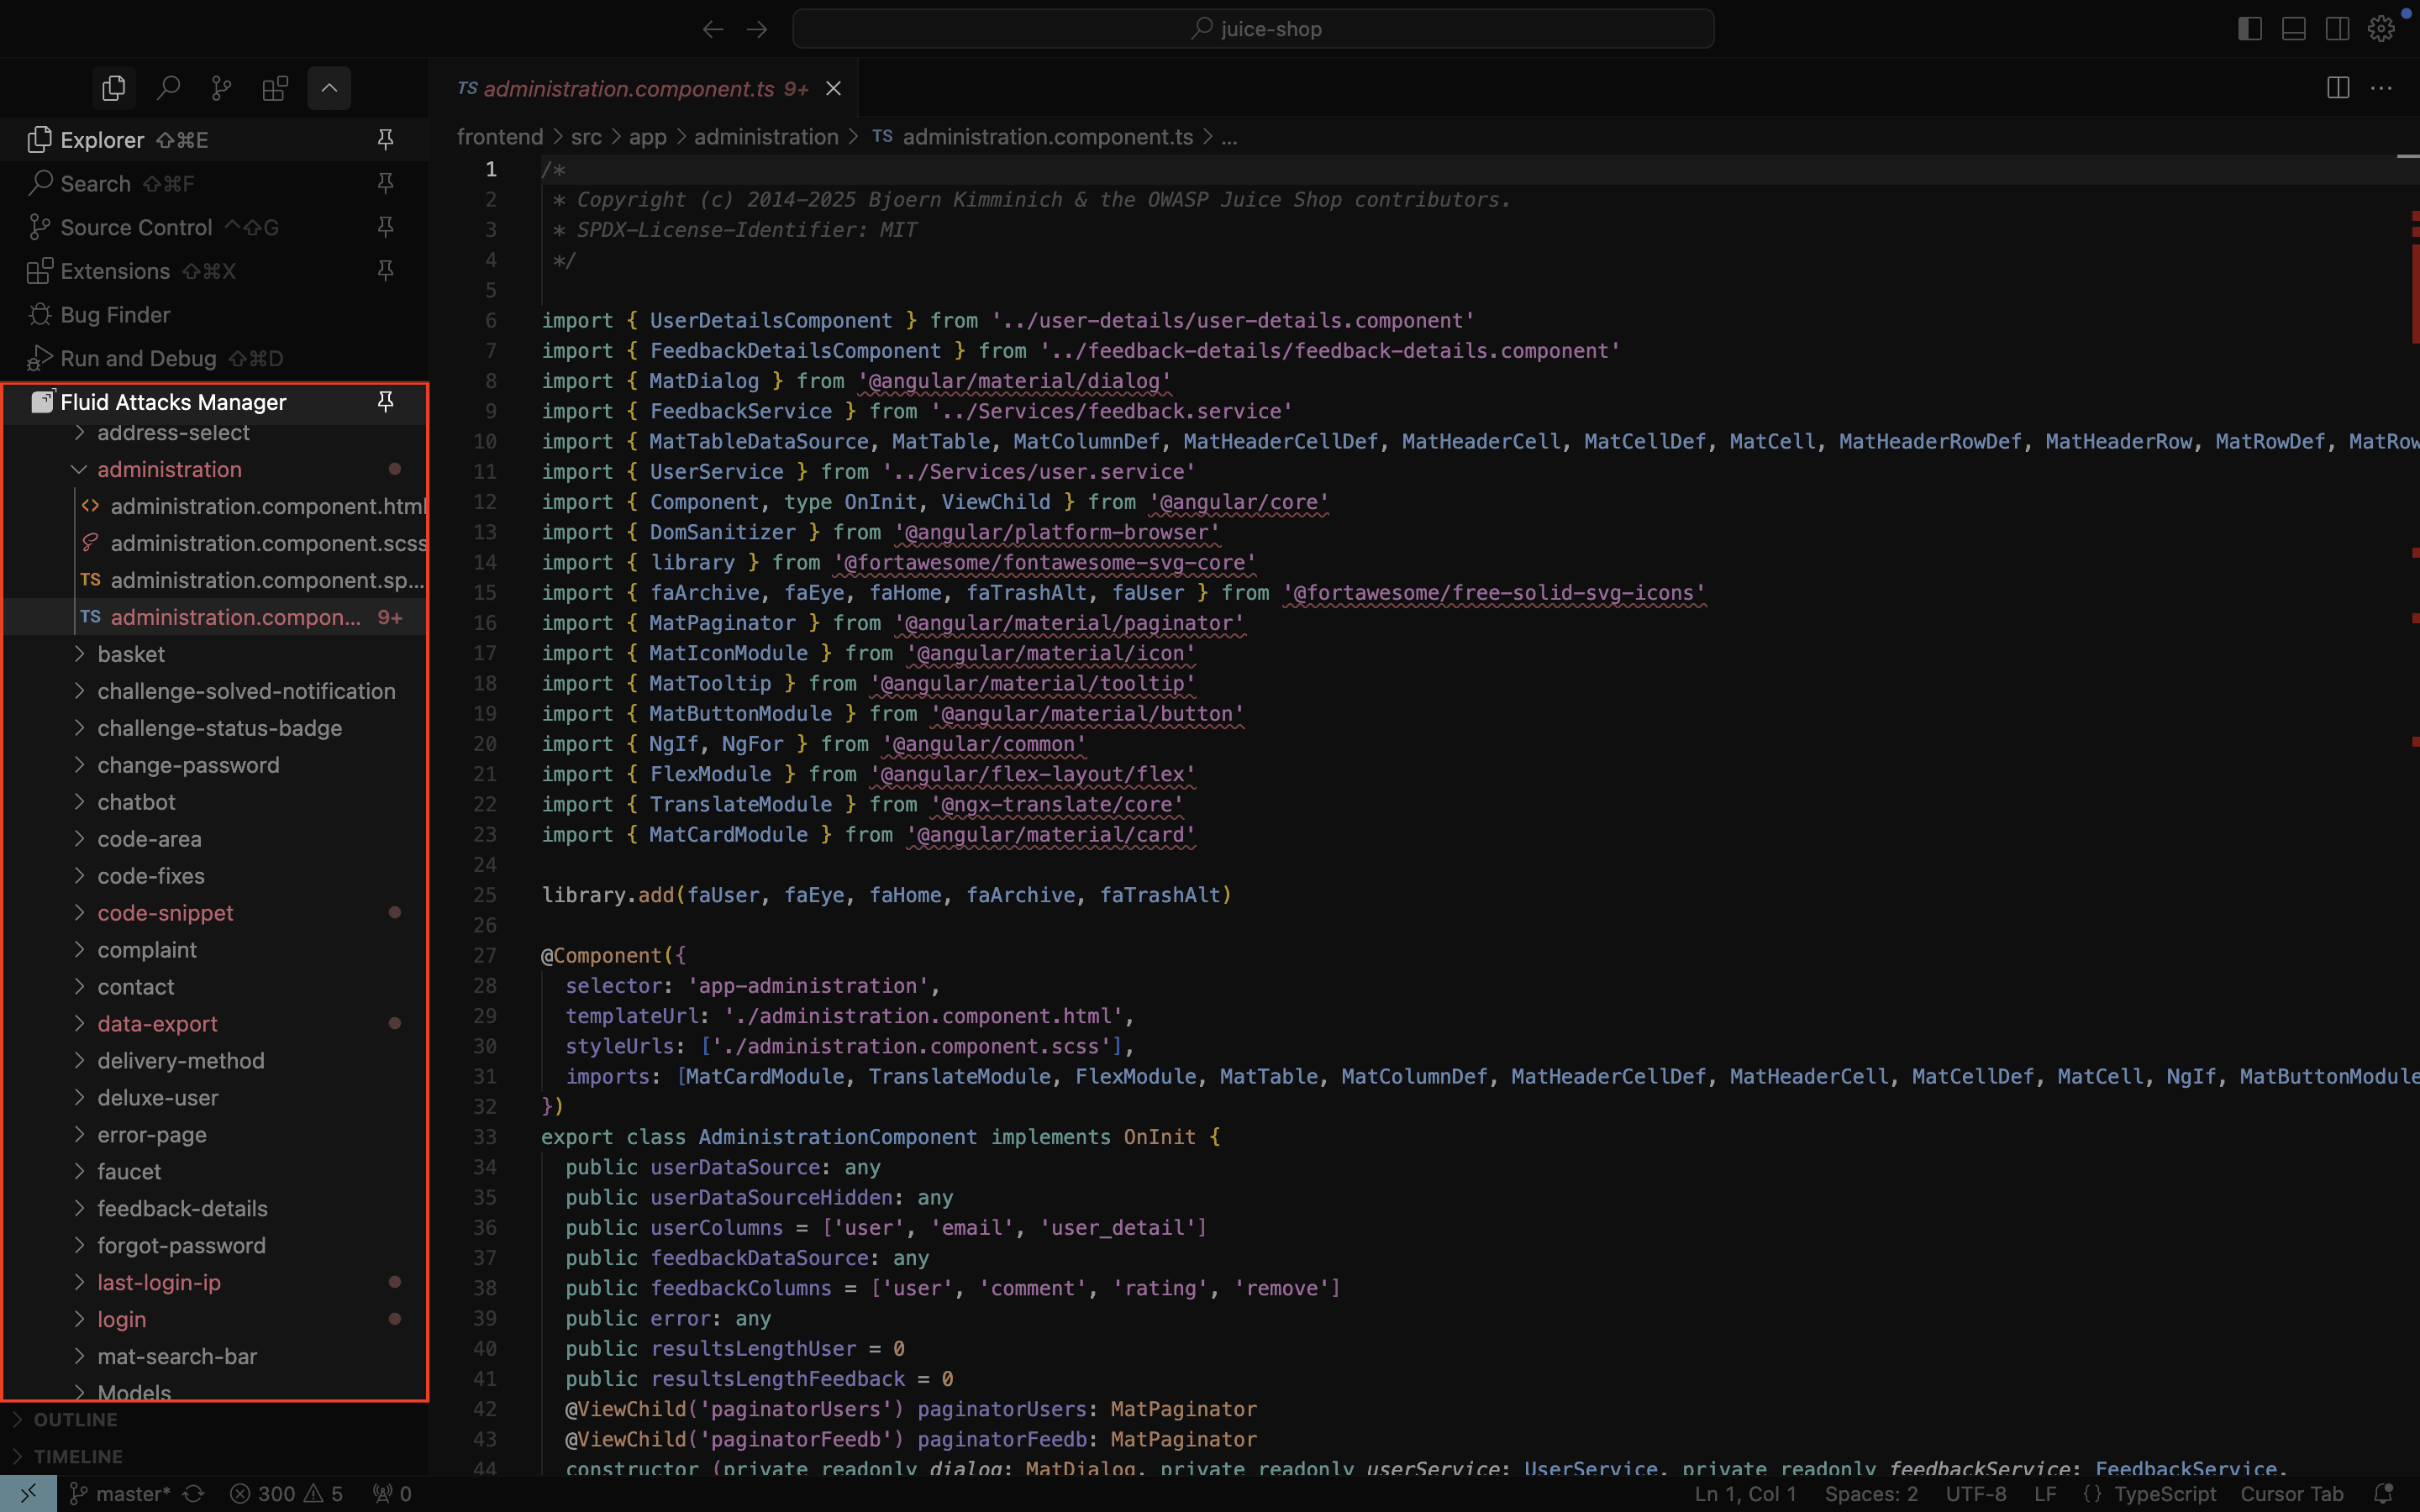The width and height of the screenshot is (2420, 1512).
Task: Expand the chatbot folder
Action: click(x=215, y=802)
